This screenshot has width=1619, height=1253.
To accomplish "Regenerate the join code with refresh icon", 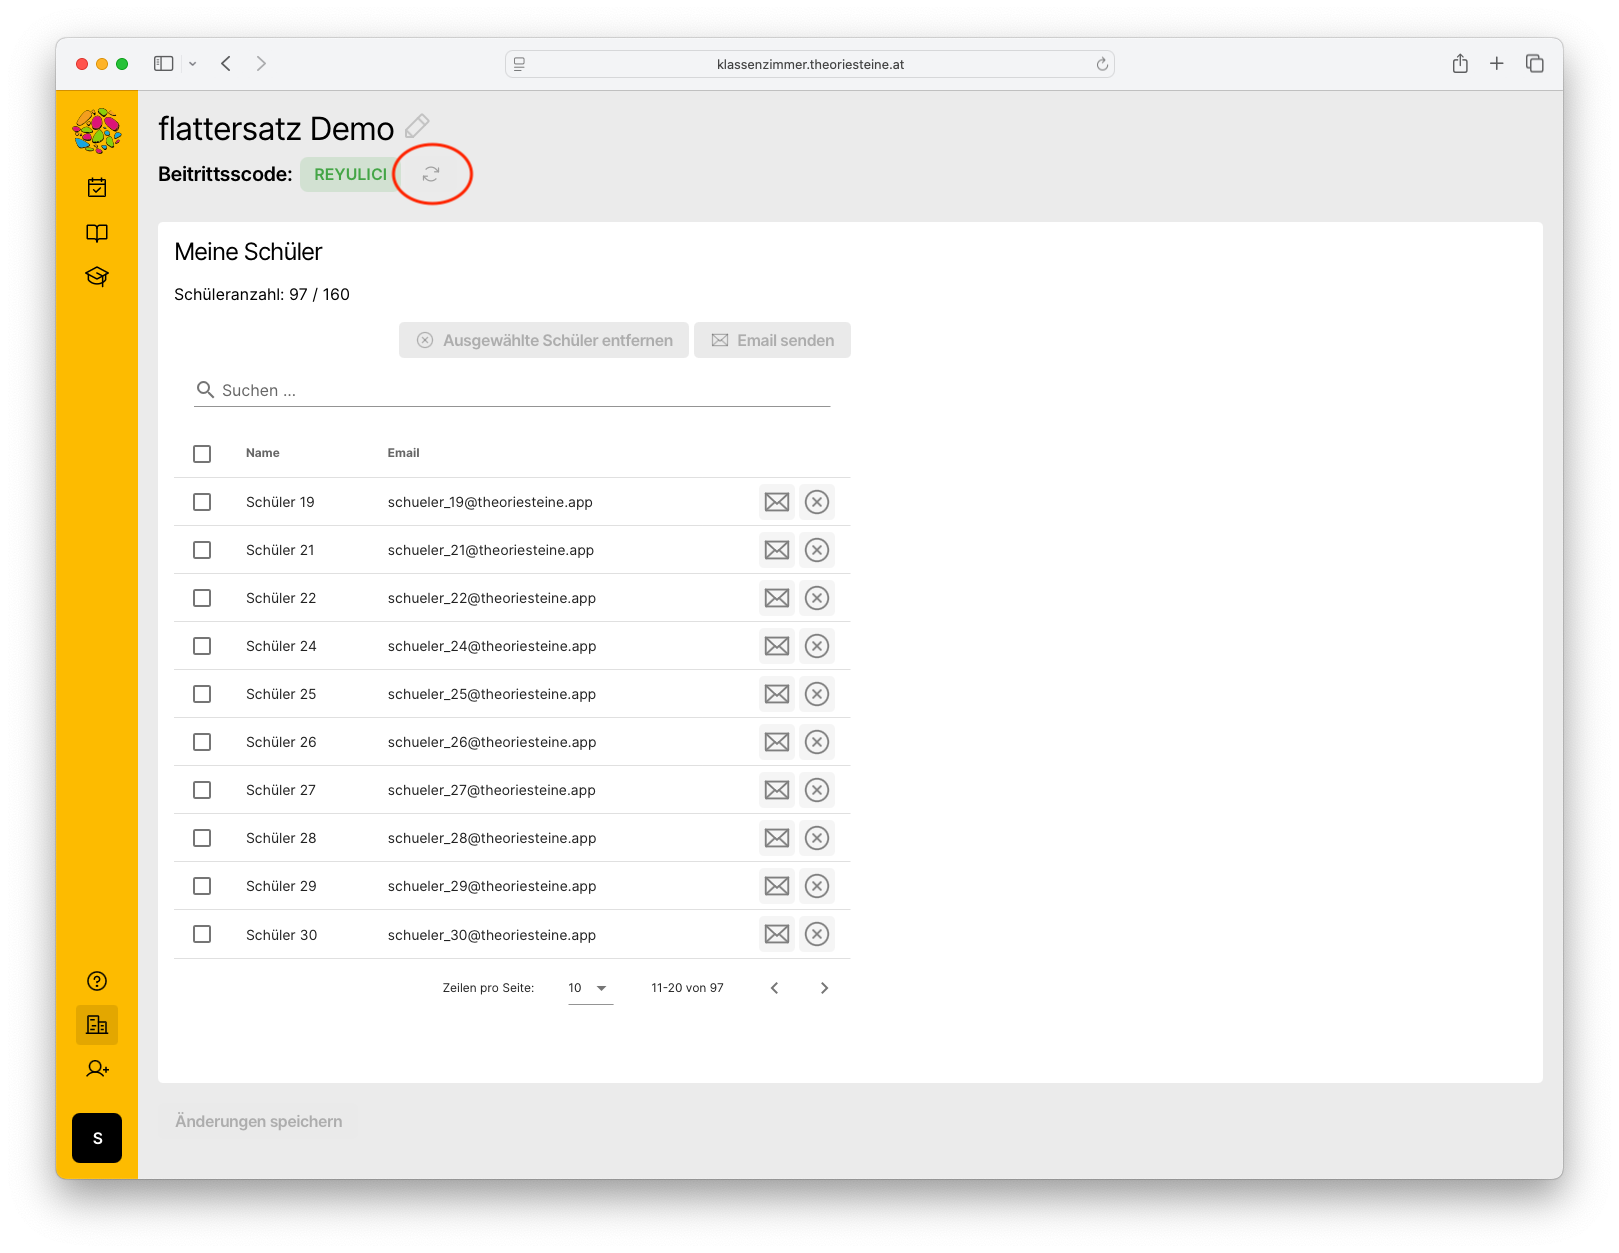I will coord(431,174).
